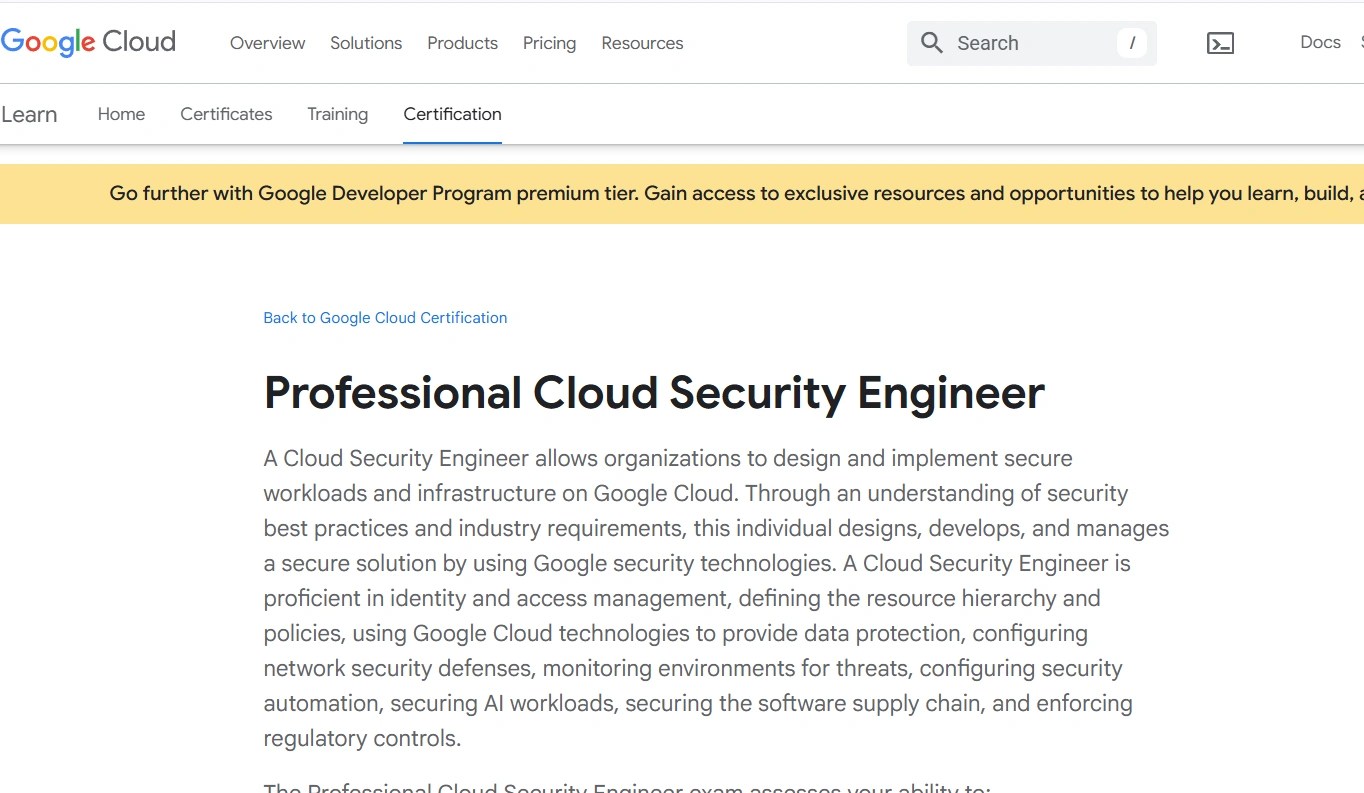Click the Google Cloud logo

pyautogui.click(x=88, y=42)
